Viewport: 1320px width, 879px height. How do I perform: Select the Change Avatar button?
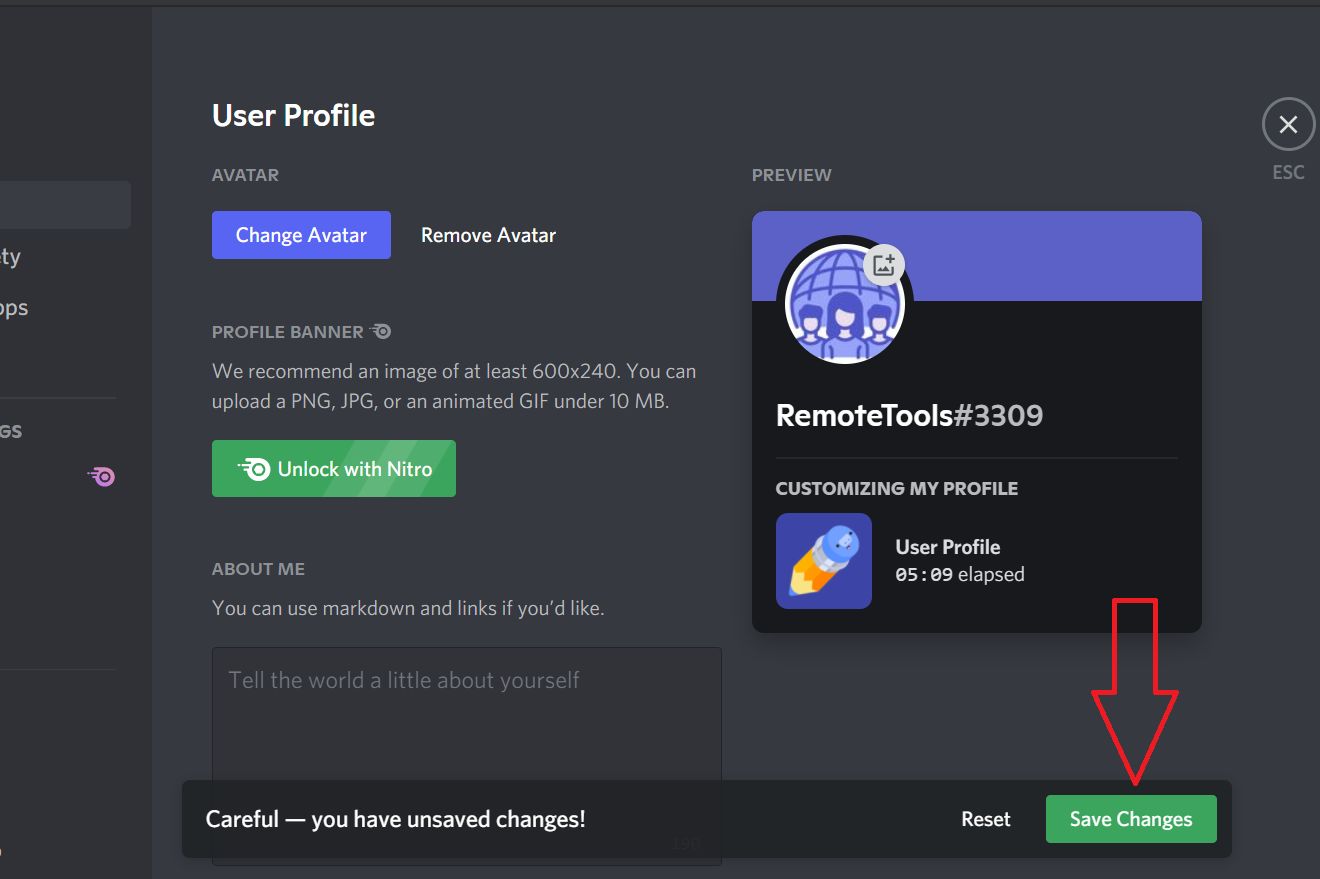click(301, 234)
